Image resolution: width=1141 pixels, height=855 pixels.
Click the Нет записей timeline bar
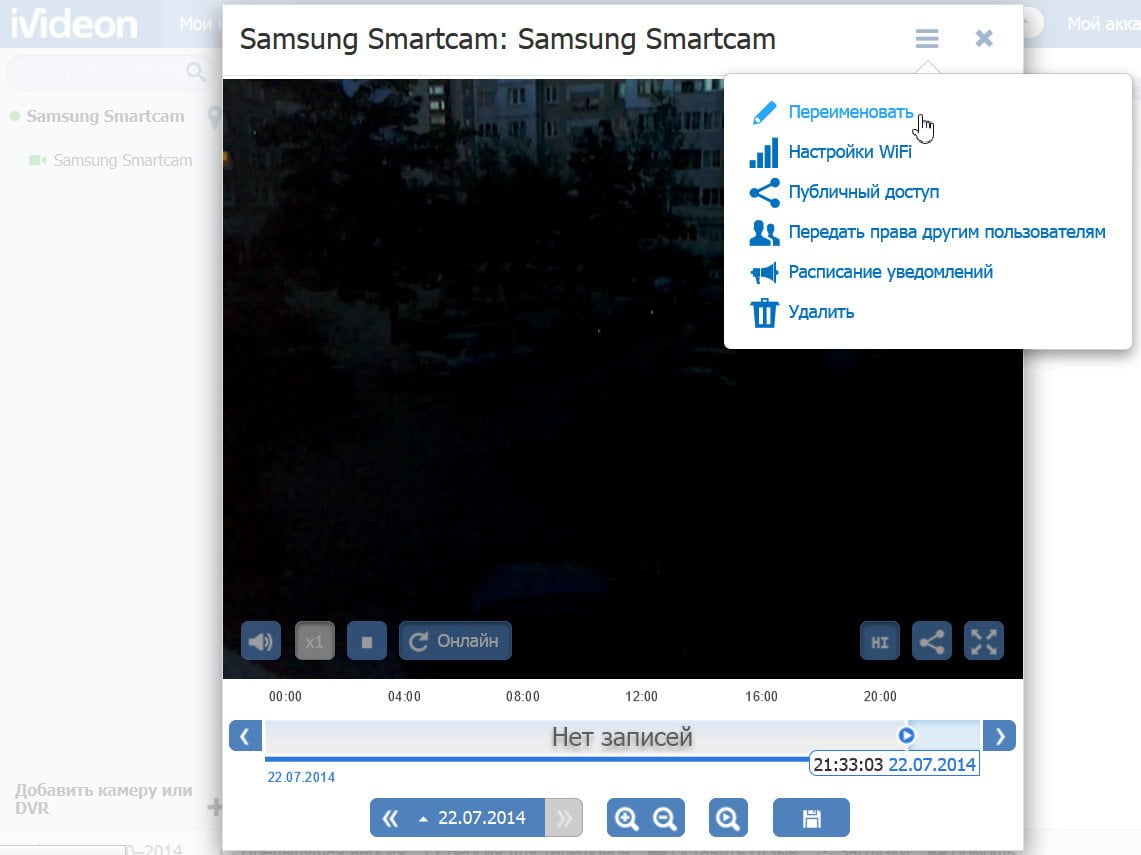coord(622,737)
